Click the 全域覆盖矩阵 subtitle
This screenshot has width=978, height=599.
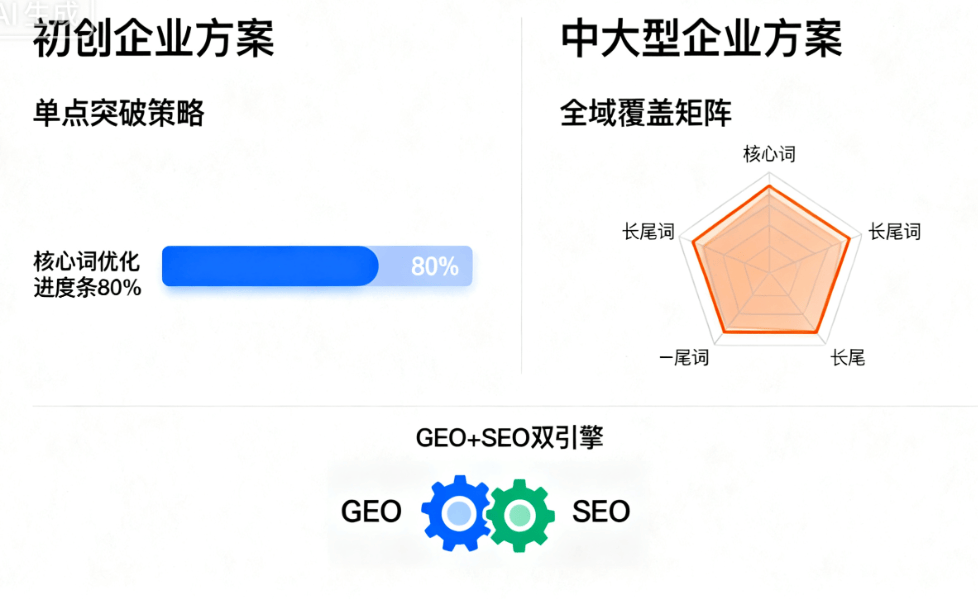[646, 113]
